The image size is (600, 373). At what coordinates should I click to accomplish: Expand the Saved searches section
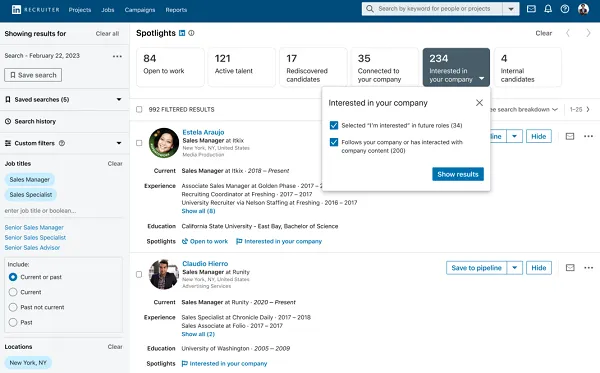tap(119, 99)
